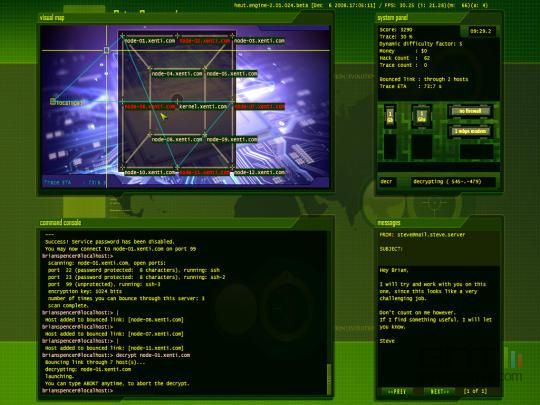This screenshot has width=540, height=405.
Task: Click the red node-11.xenti.com bounced host
Action: (205, 172)
